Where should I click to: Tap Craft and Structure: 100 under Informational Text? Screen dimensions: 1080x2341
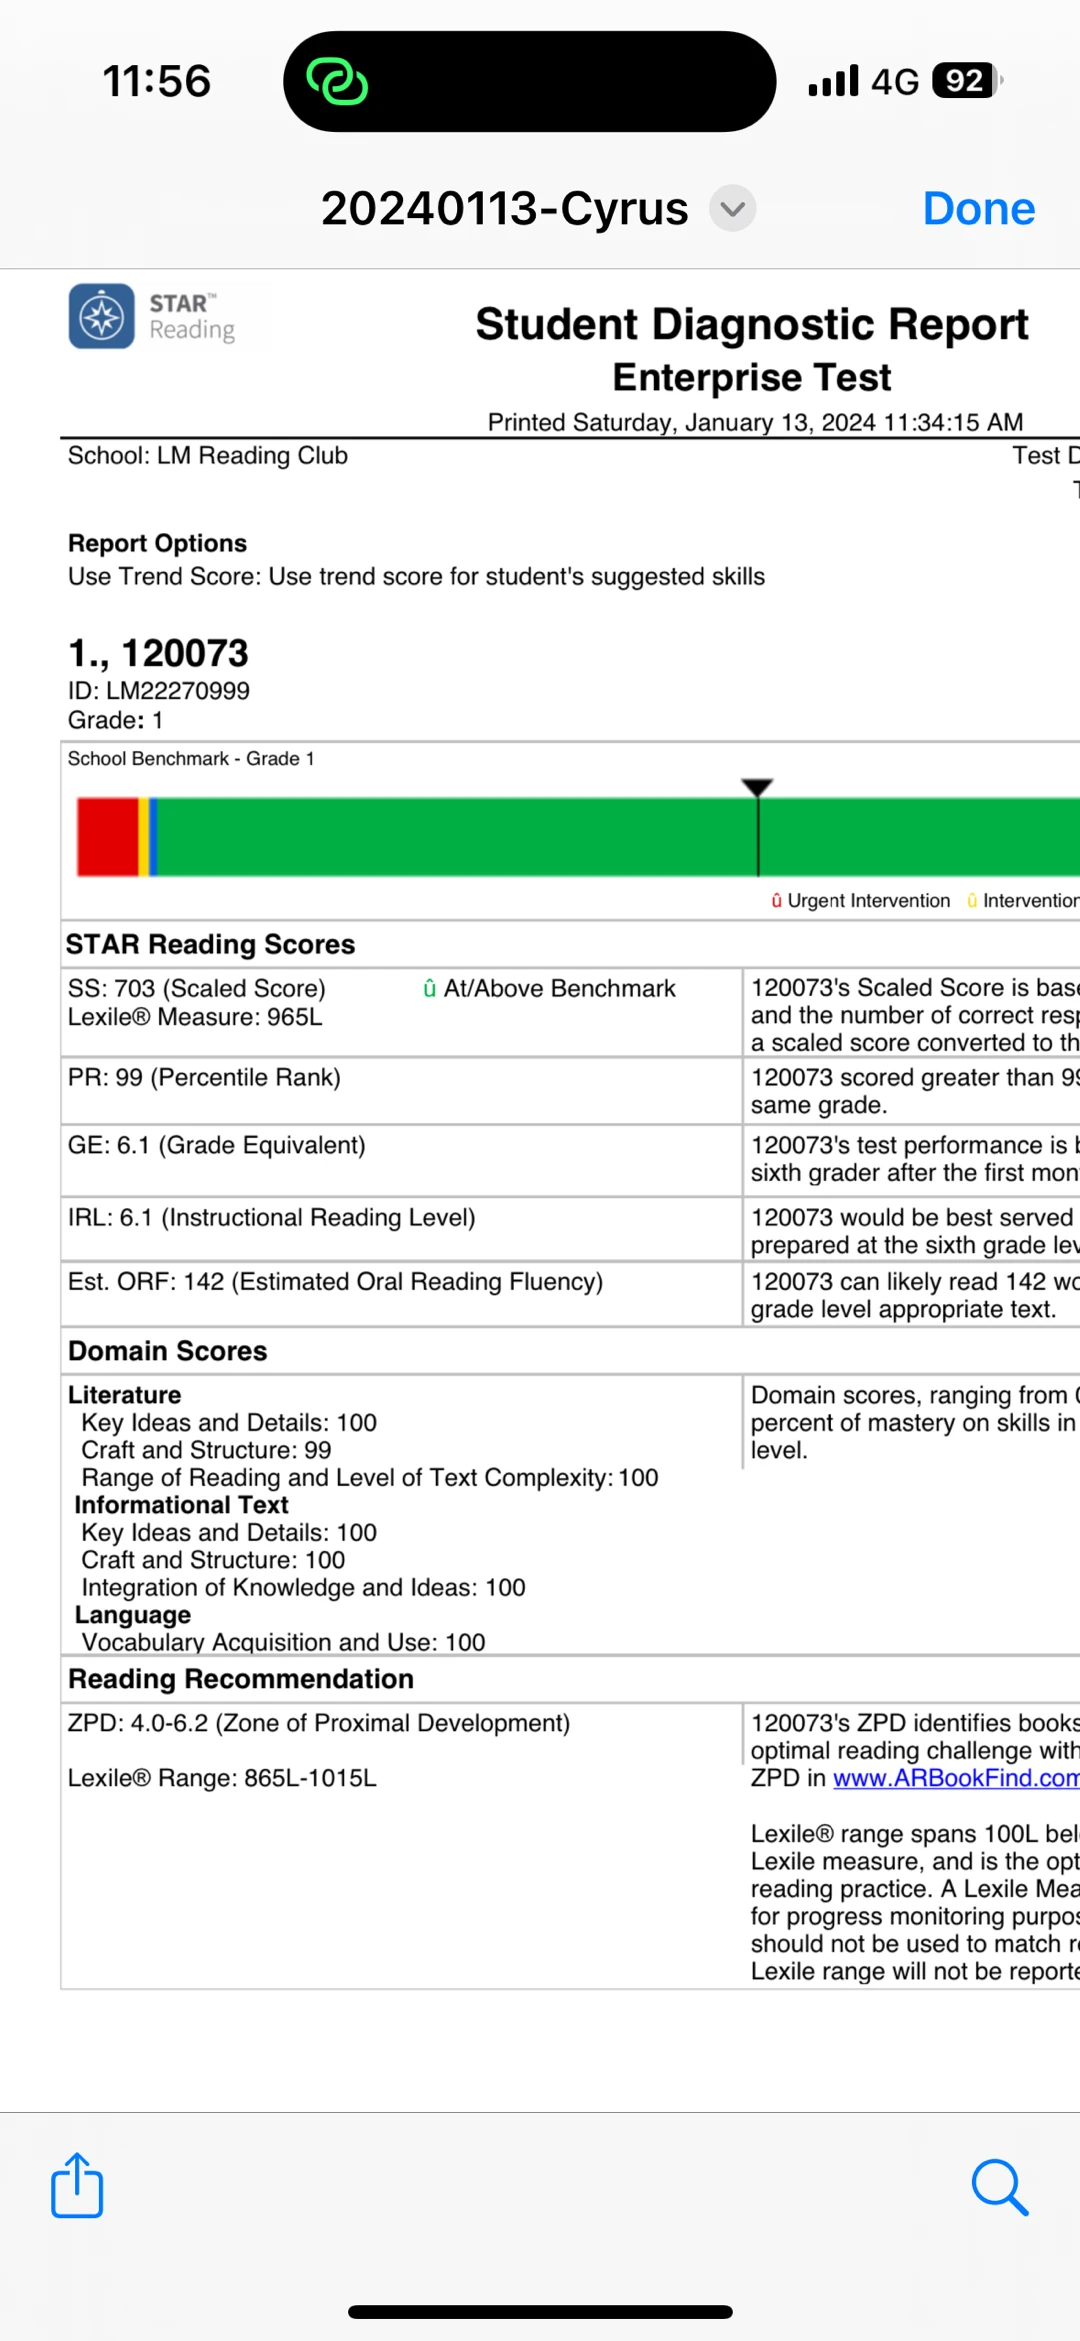point(213,1560)
